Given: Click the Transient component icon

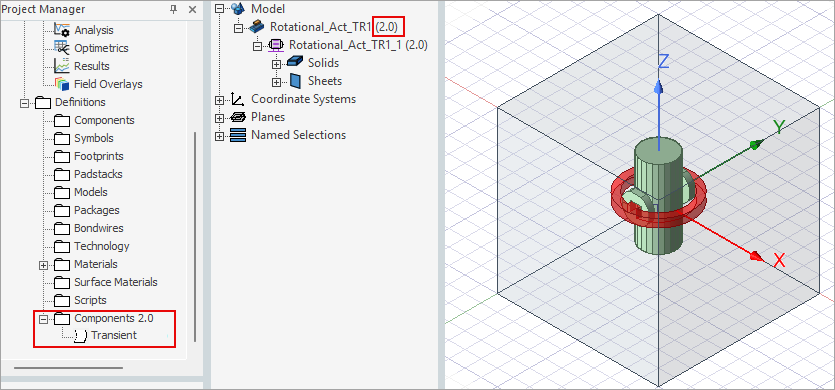Looking at the screenshot, I should coord(80,336).
